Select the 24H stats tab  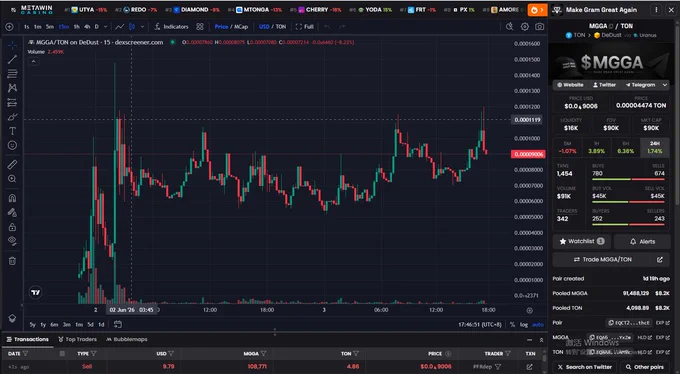pos(655,148)
